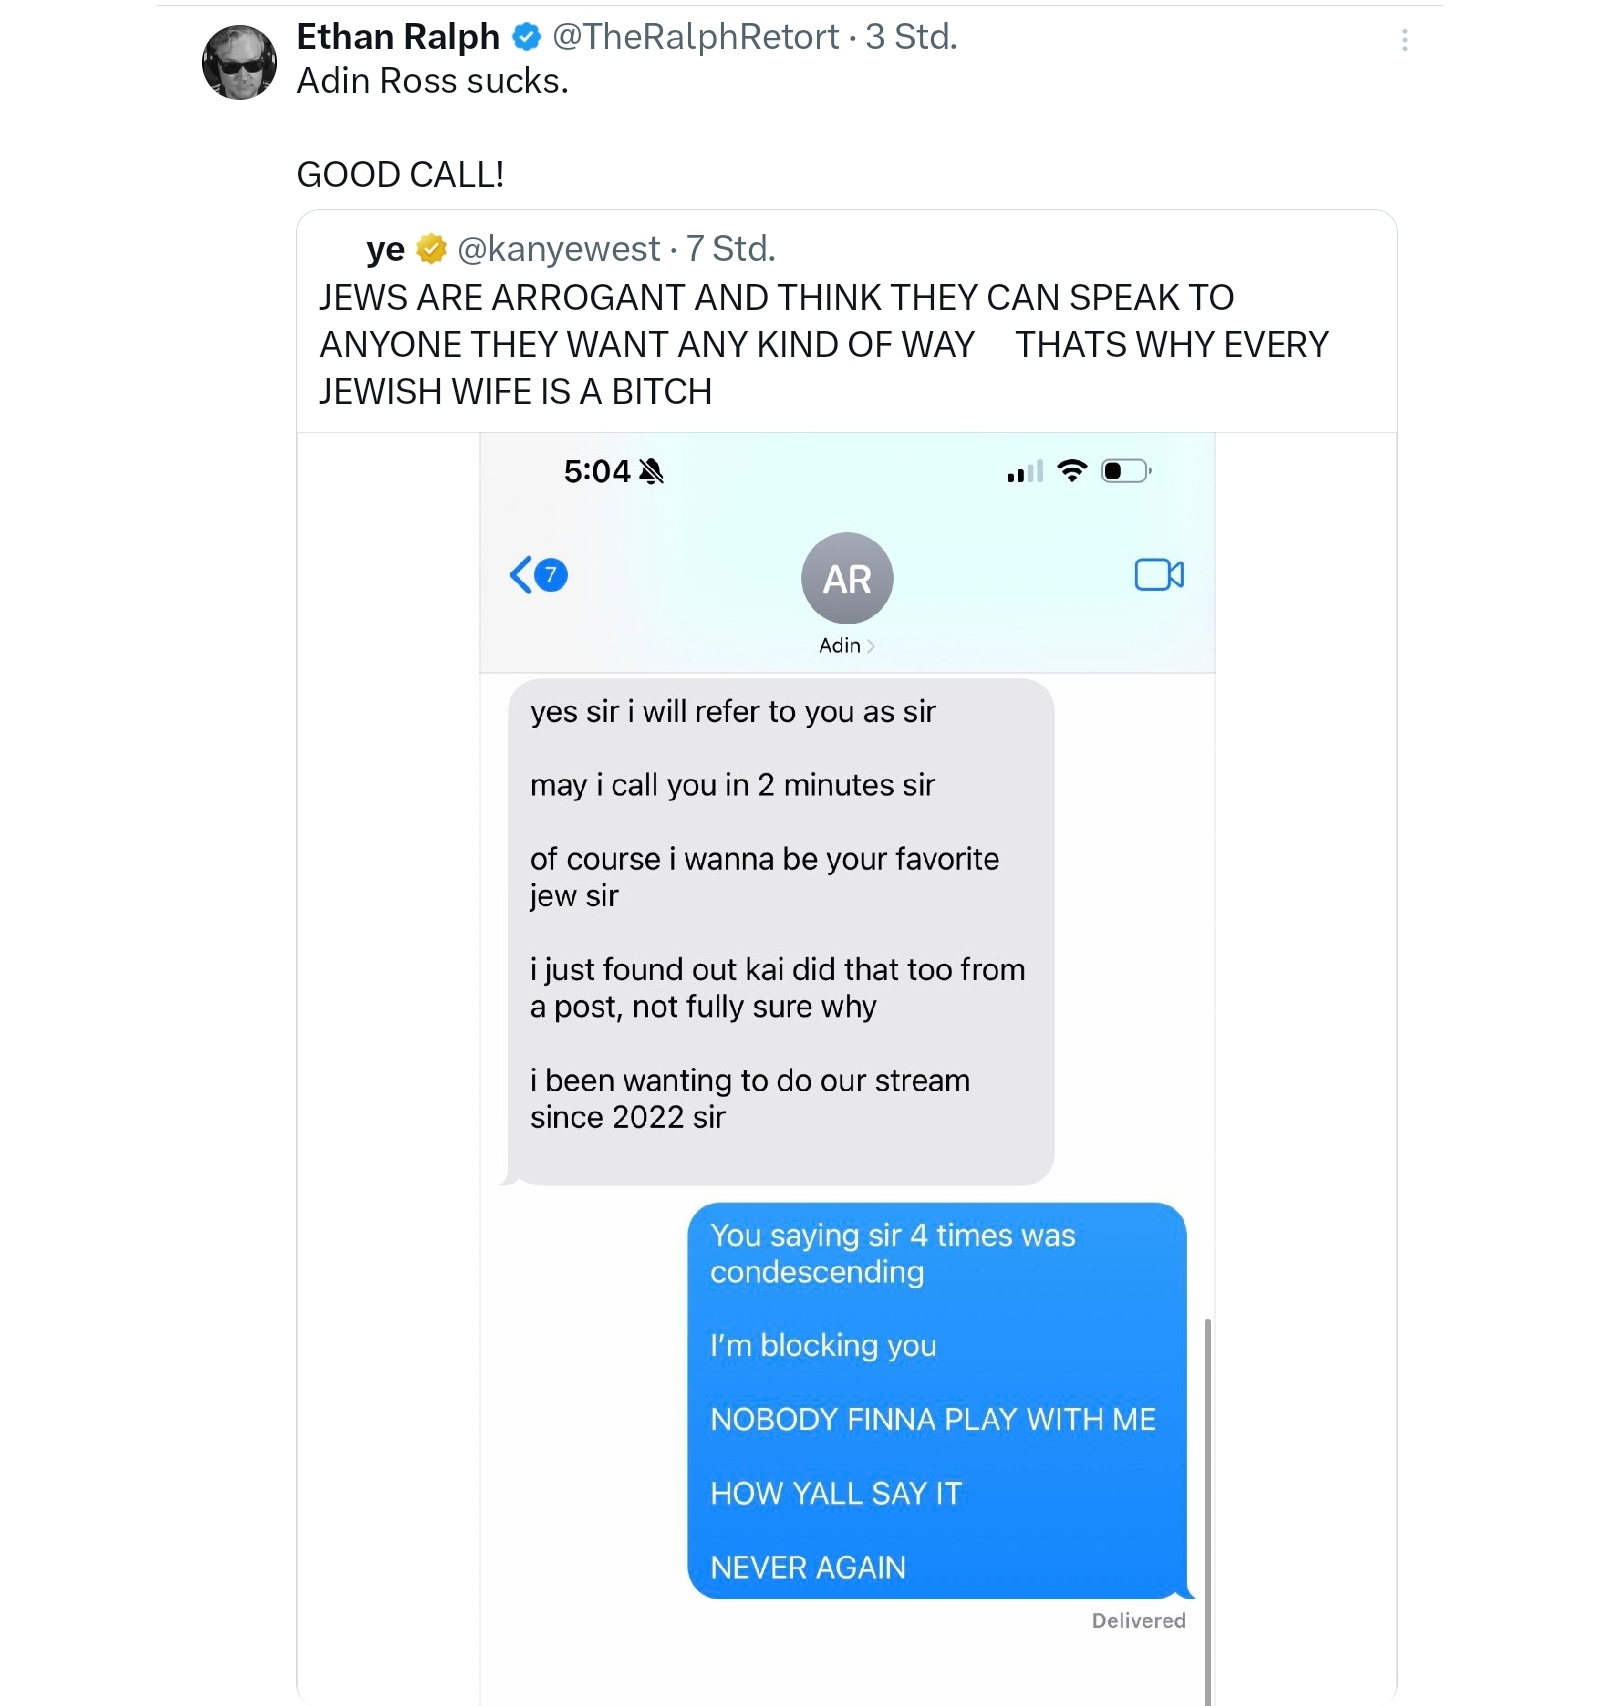Viewport: 1598px width, 1706px height.
Task: Click the 3 Std. timestamp of the tweet
Action: tap(912, 37)
